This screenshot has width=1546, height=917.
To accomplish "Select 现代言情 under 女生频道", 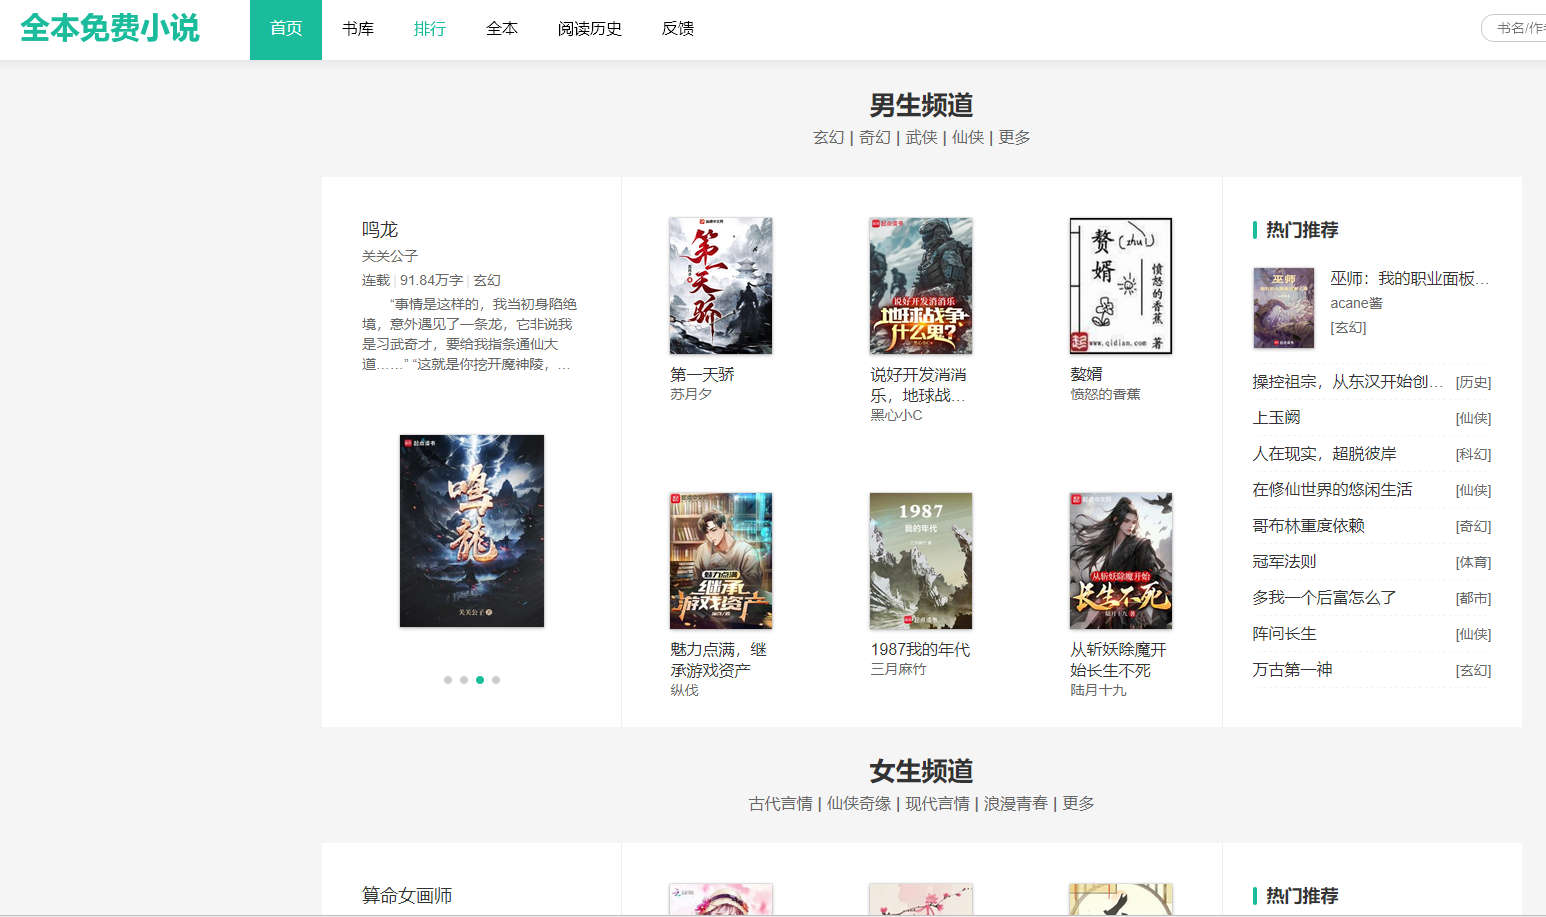I will pos(937,804).
